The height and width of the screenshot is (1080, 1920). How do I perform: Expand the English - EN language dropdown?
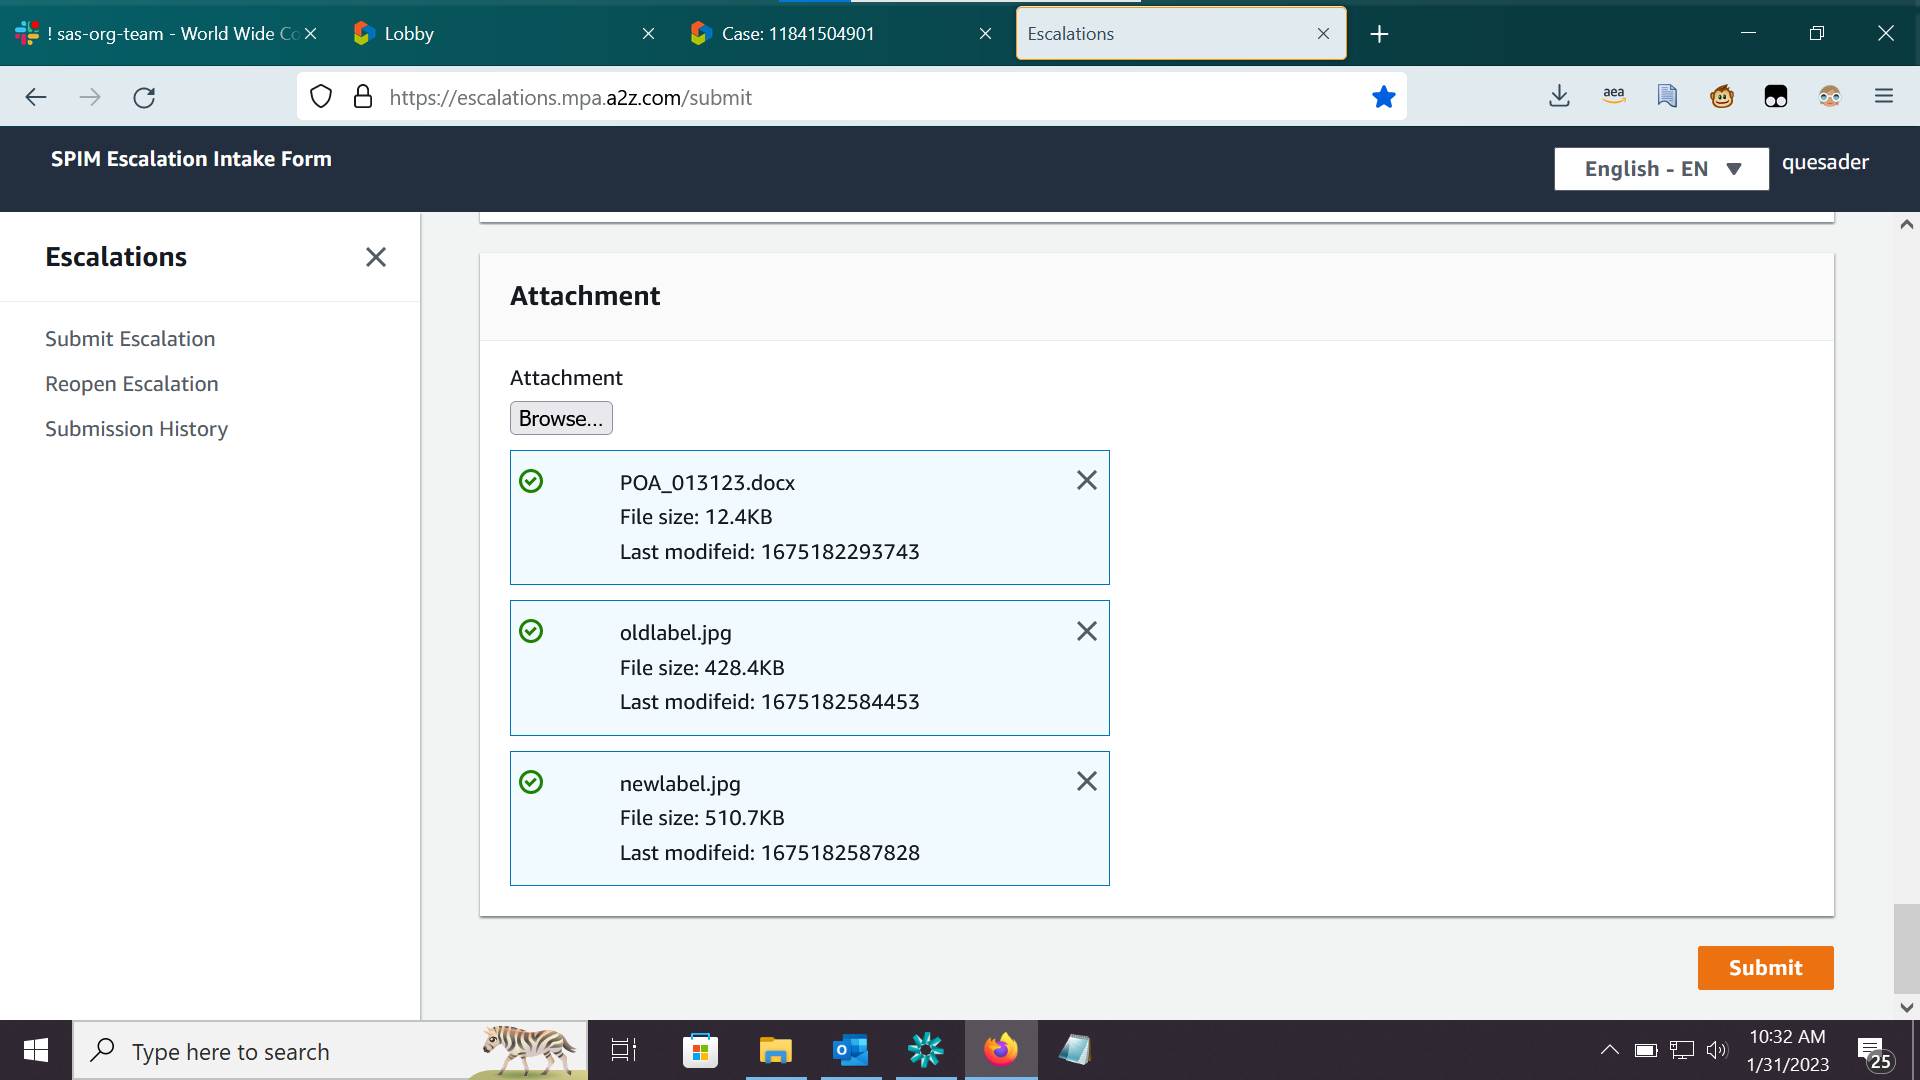pyautogui.click(x=1661, y=169)
